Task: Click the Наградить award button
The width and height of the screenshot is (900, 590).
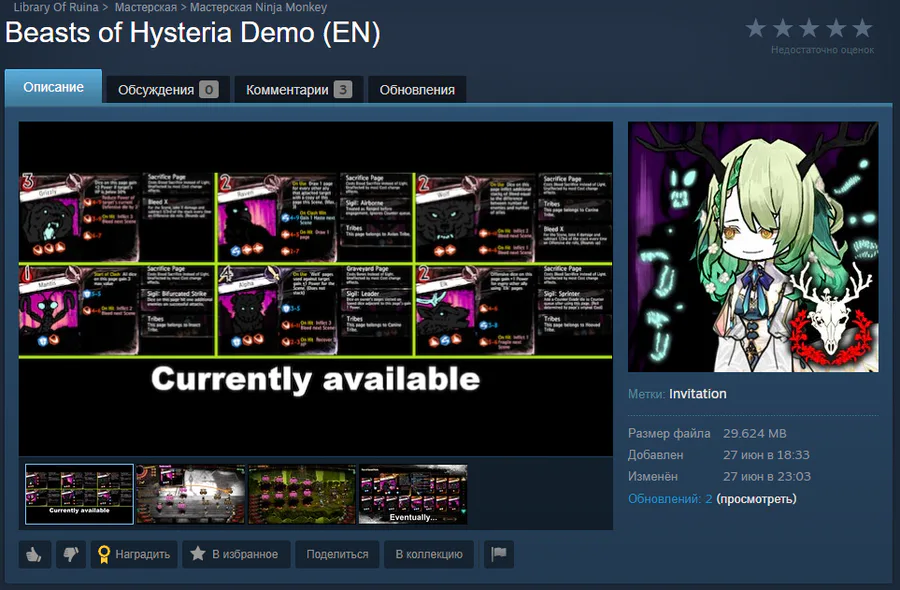Action: coord(134,554)
